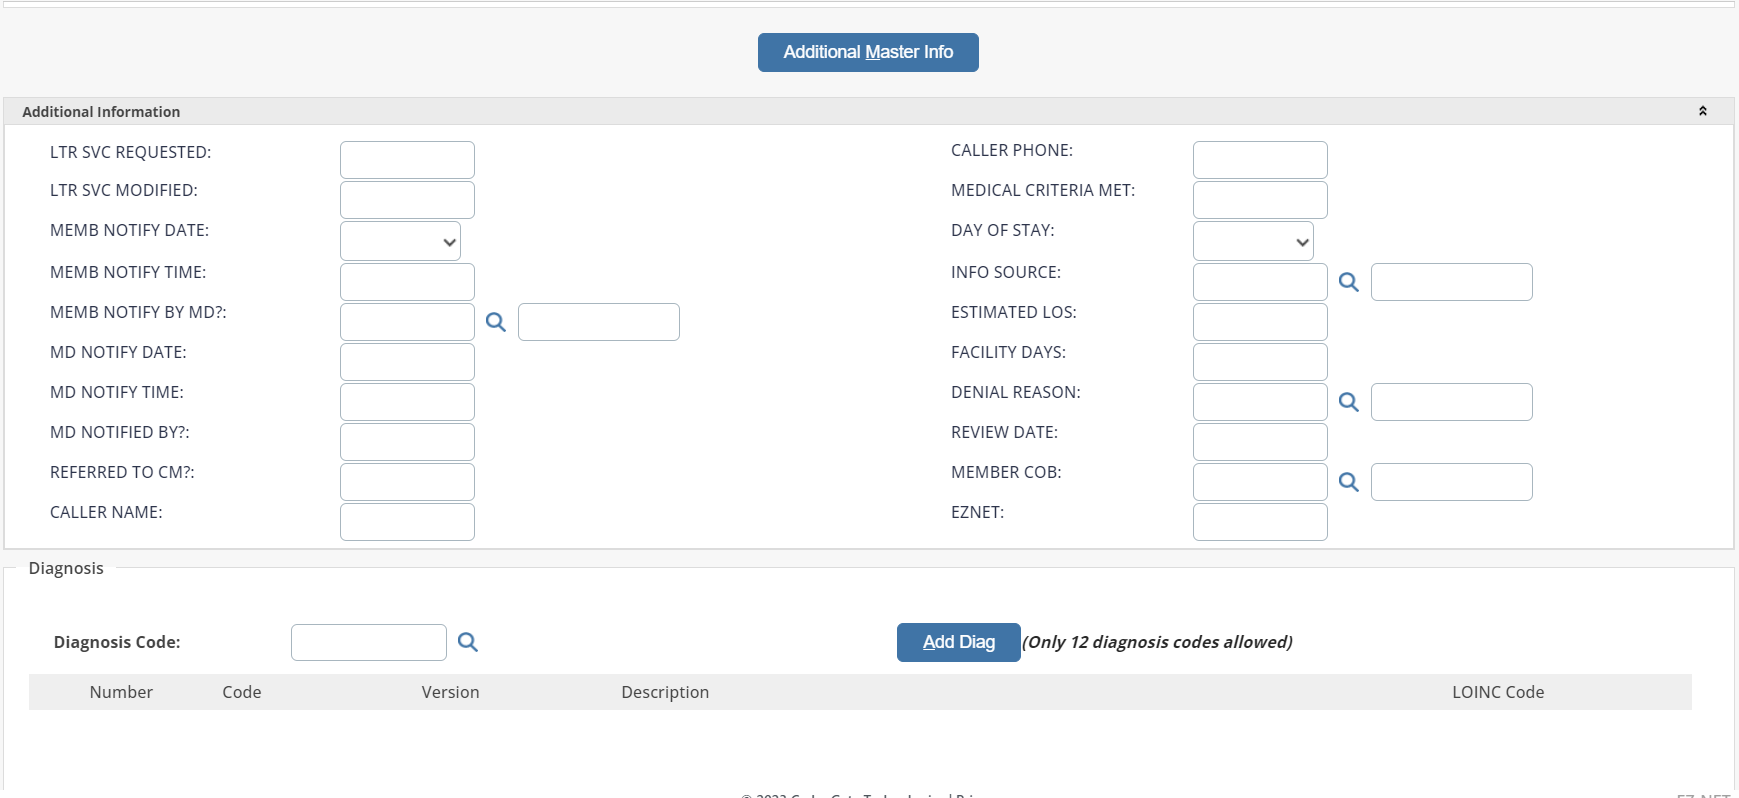The height and width of the screenshot is (798, 1739).
Task: Click the Diagnosis Code input box
Action: (x=368, y=642)
